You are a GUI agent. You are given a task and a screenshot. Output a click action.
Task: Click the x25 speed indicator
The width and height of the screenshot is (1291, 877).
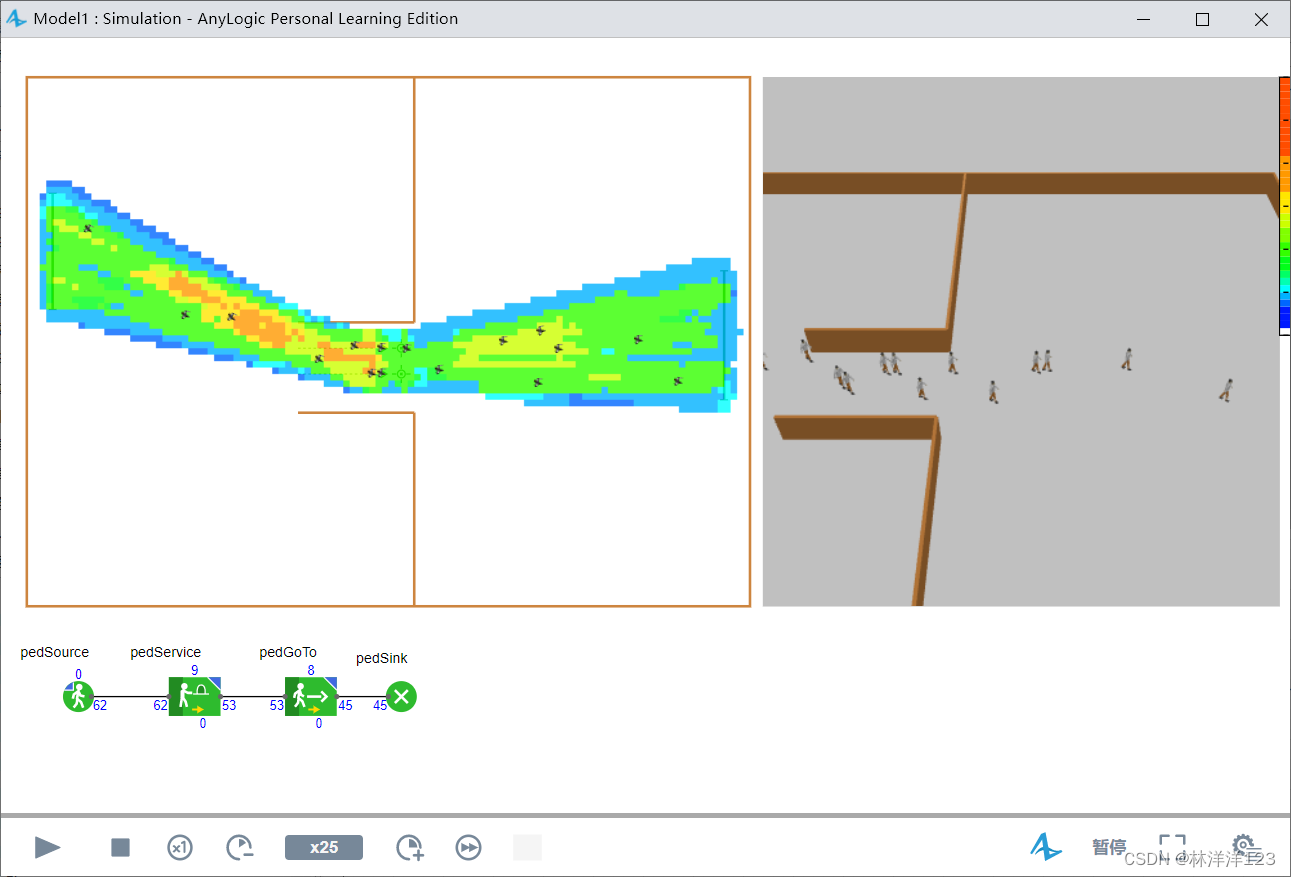(x=324, y=848)
